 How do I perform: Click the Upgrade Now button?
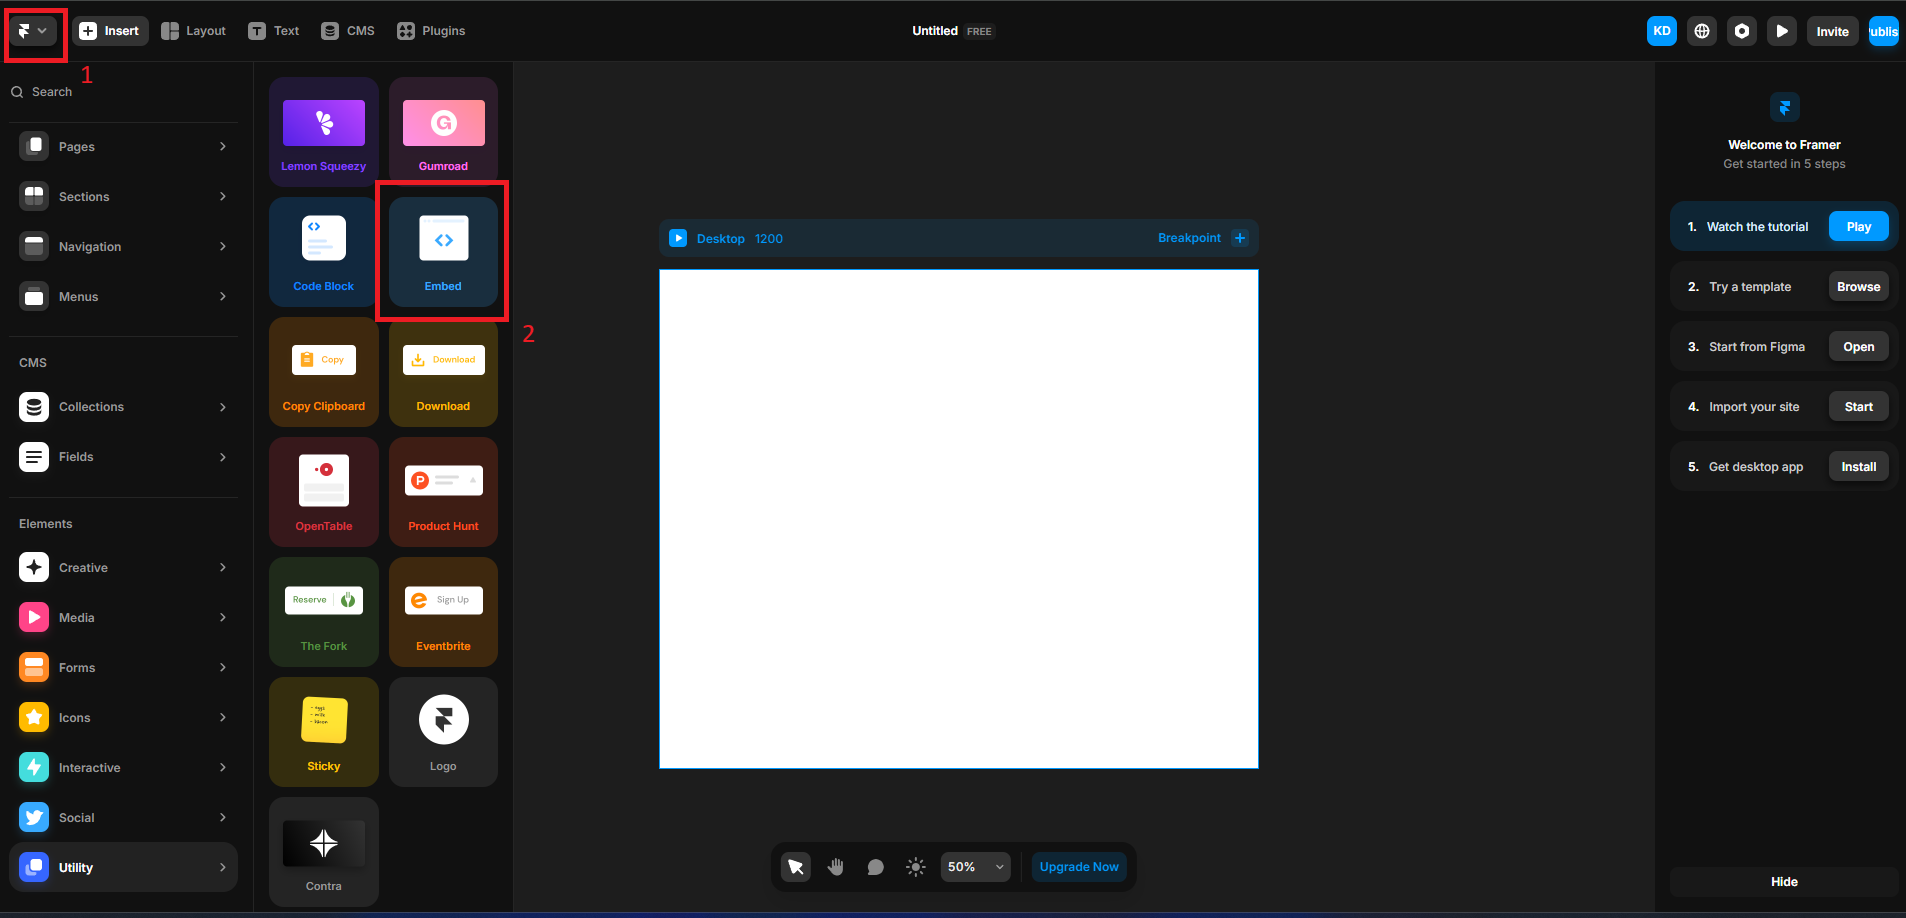(x=1079, y=867)
